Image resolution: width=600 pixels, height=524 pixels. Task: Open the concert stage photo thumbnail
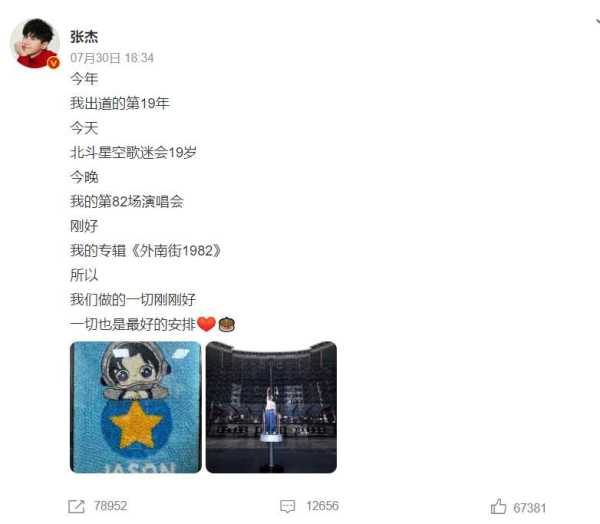pos(271,407)
